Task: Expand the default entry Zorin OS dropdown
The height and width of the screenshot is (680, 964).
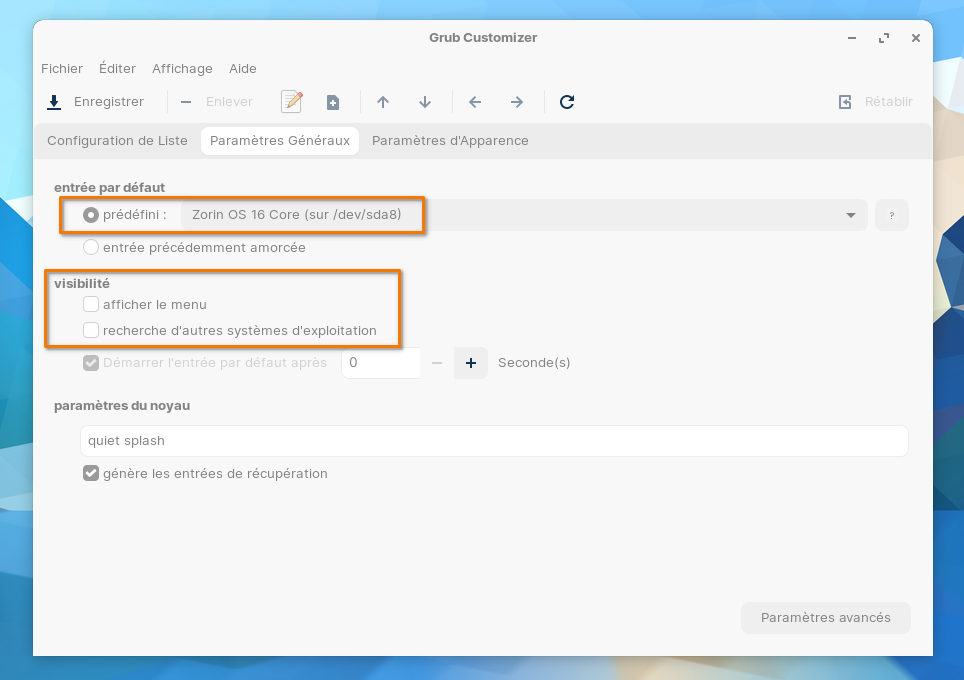Action: (x=850, y=215)
